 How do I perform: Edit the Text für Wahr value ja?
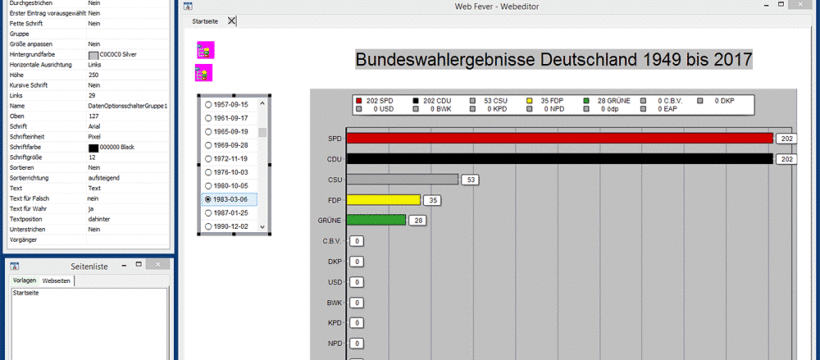click(91, 209)
